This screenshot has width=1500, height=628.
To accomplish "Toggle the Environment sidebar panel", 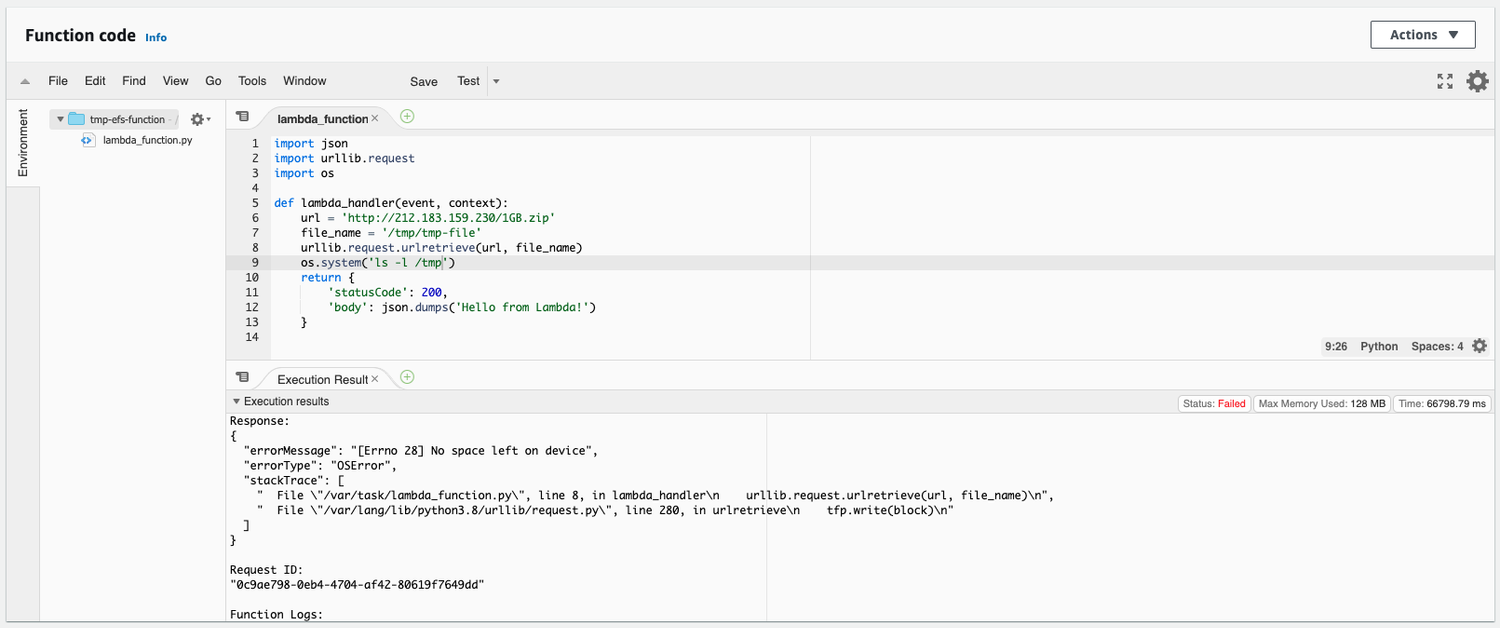I will click(x=22, y=140).
